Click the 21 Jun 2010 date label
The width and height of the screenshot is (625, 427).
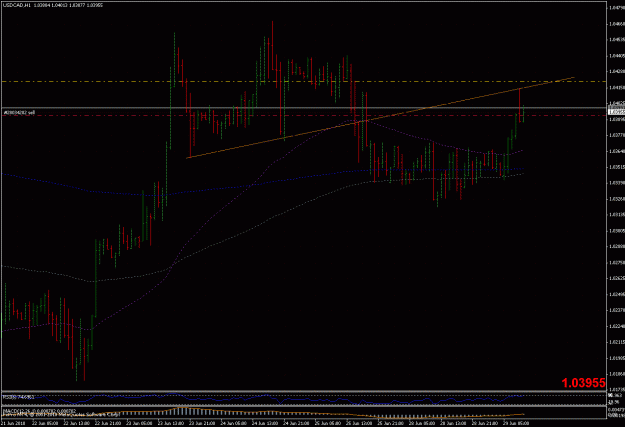point(12,423)
